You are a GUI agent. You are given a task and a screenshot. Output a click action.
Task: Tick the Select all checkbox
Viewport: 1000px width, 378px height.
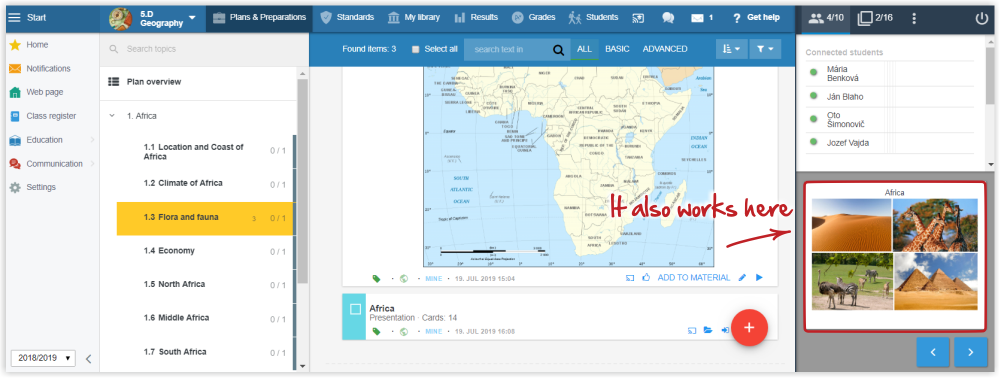[x=415, y=49]
